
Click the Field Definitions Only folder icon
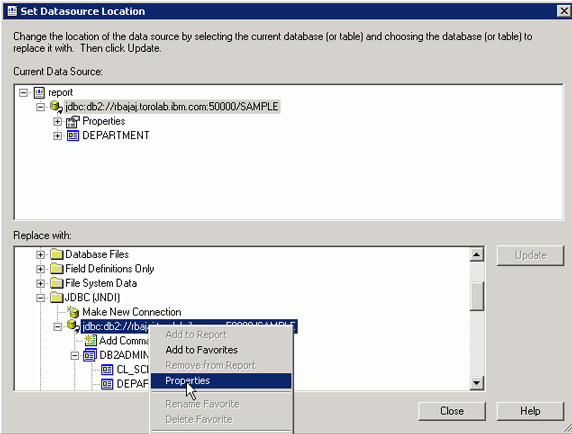tap(57, 269)
